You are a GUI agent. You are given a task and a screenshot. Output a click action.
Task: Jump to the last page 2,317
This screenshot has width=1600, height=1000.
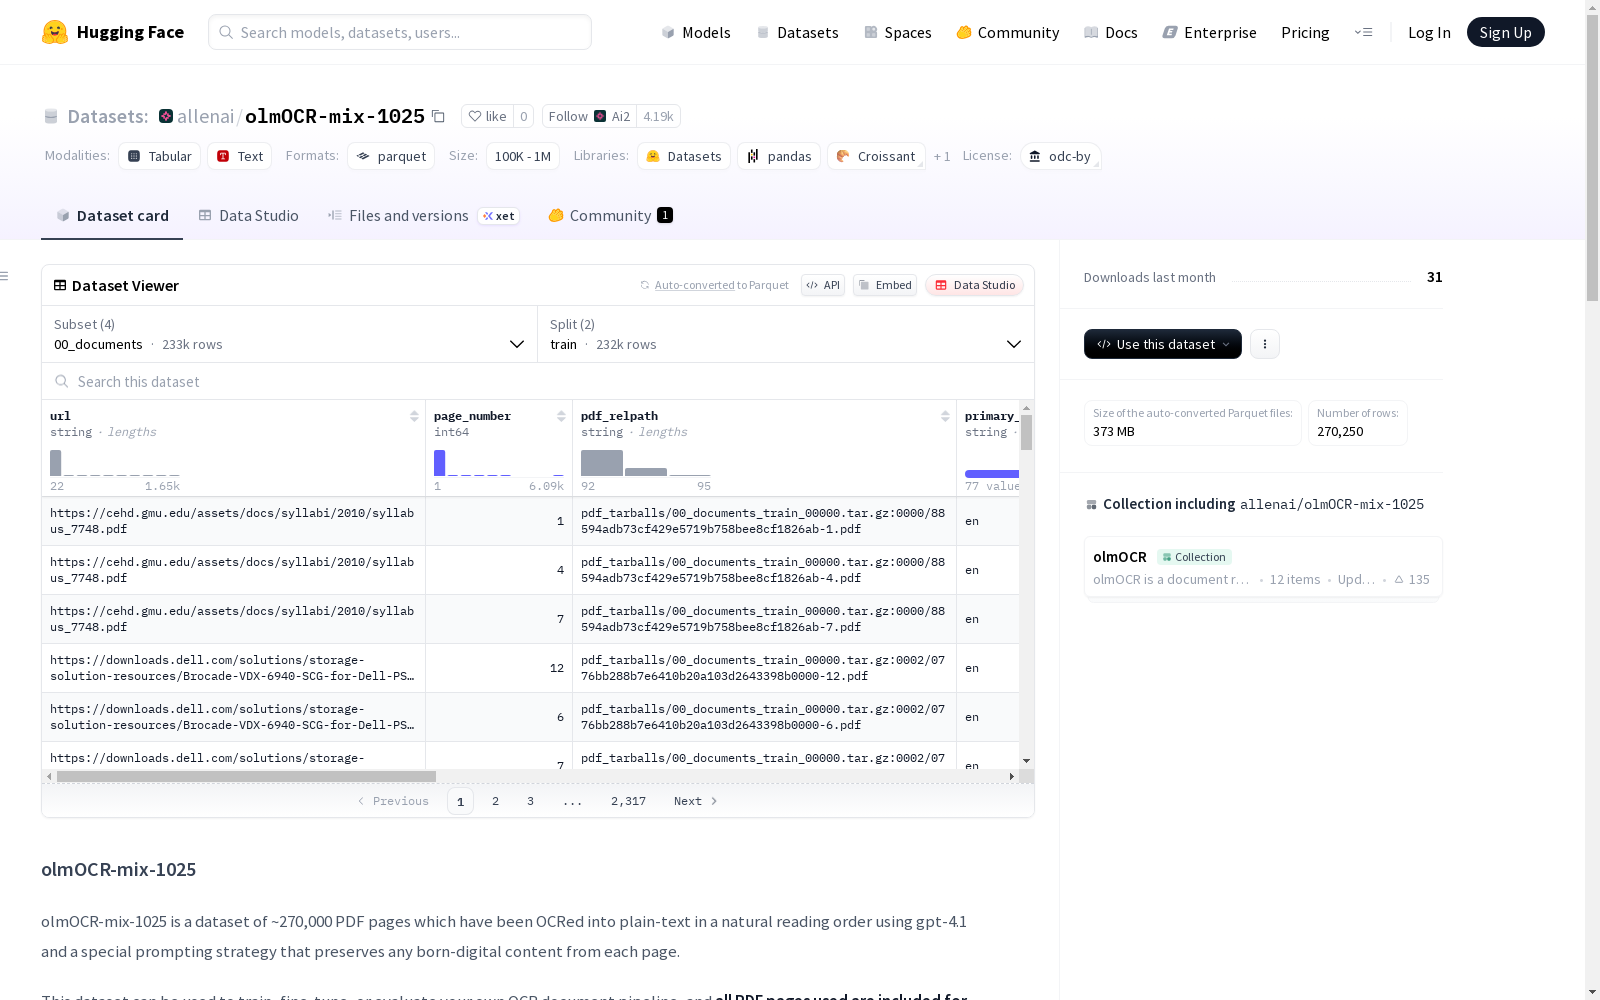[x=628, y=801]
